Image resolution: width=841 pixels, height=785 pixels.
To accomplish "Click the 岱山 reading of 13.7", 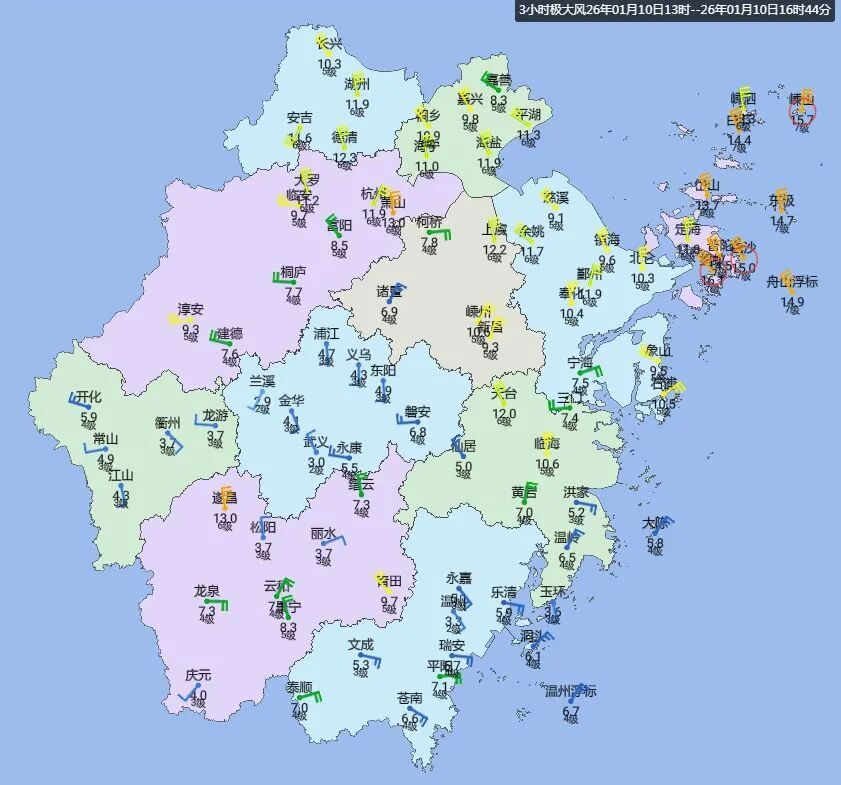I will [x=703, y=204].
